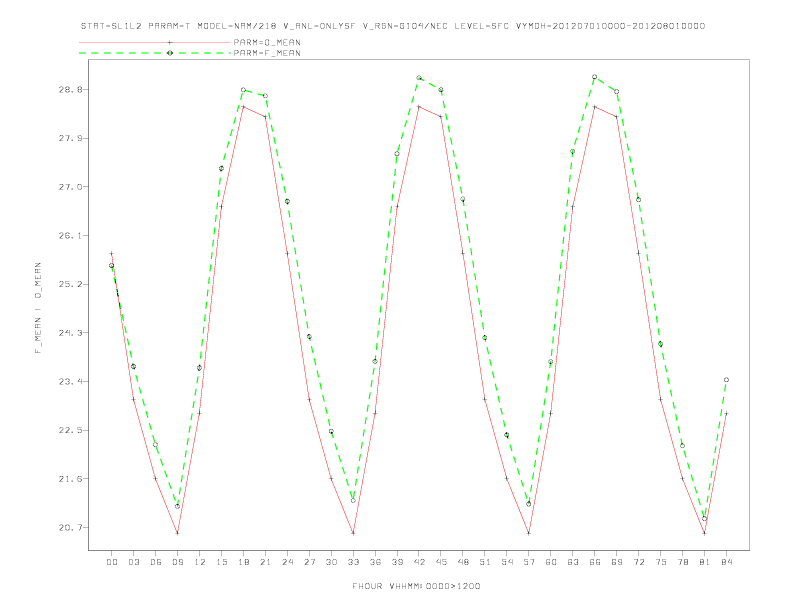
Task: Click the x-axis tick label 42
Action: 419,562
